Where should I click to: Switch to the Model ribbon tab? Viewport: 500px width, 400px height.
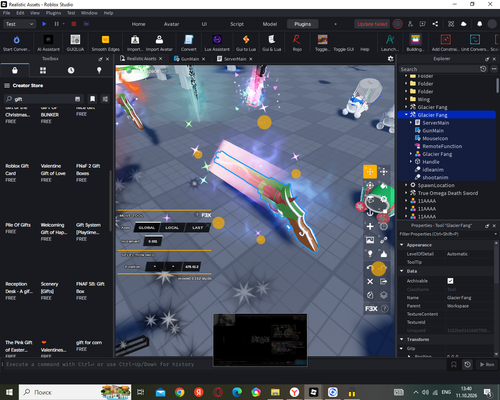[x=270, y=24]
